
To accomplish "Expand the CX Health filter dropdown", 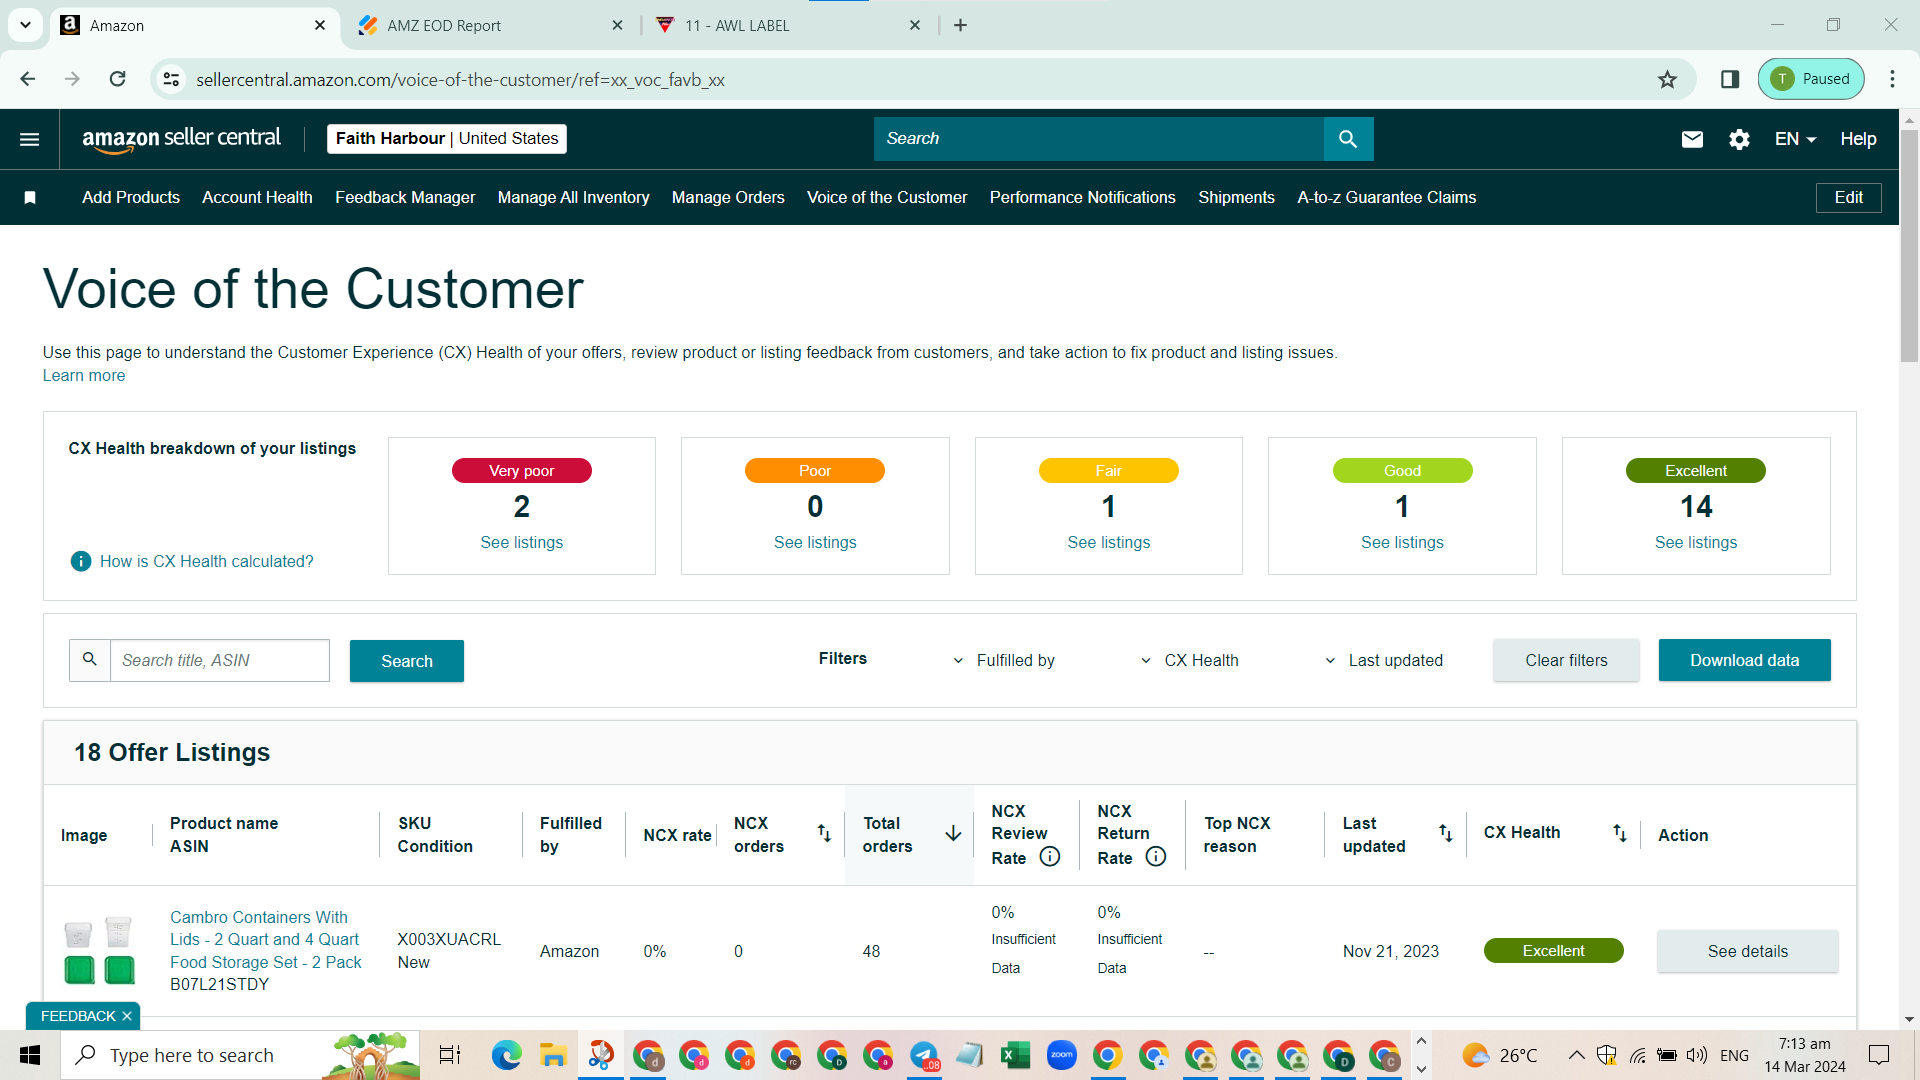I will (x=1190, y=660).
